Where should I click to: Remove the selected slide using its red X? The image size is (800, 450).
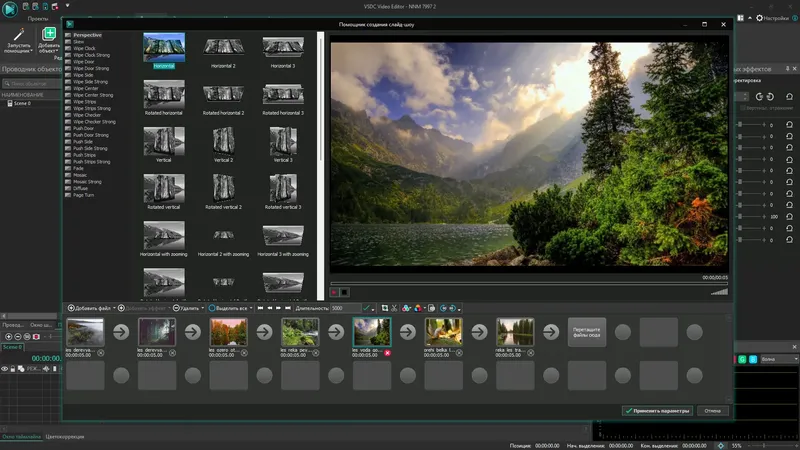pyautogui.click(x=387, y=353)
